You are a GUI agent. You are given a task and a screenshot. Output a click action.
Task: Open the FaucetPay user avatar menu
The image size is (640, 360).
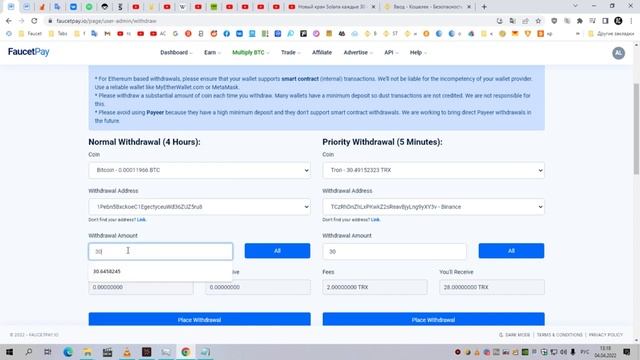pyautogui.click(x=618, y=53)
